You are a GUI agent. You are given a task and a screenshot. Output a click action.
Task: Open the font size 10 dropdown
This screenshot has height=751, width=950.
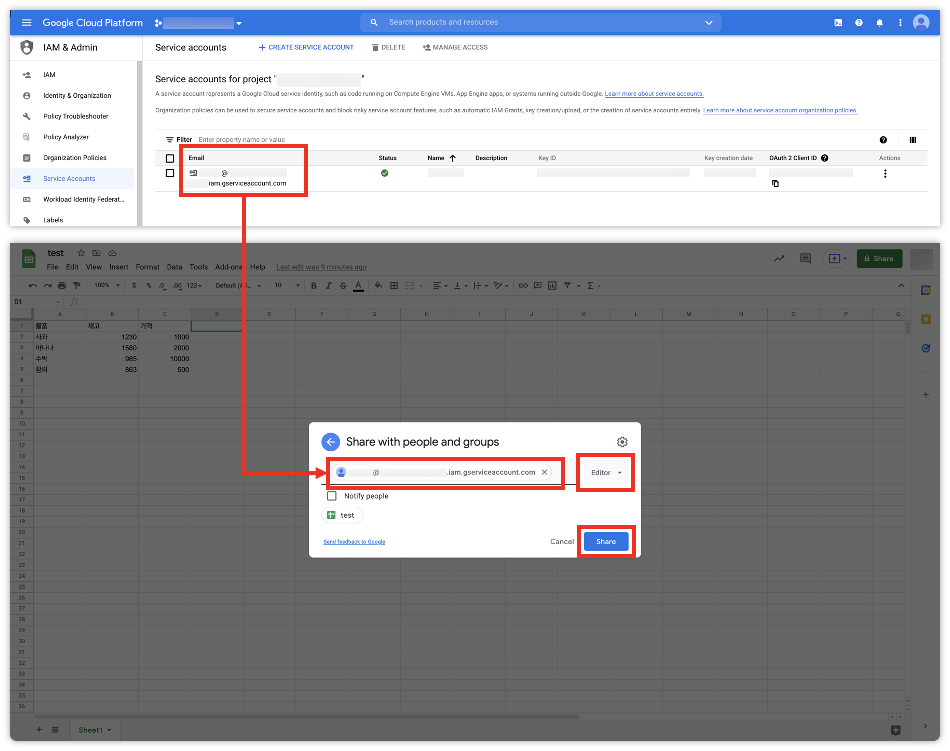[x=287, y=285]
